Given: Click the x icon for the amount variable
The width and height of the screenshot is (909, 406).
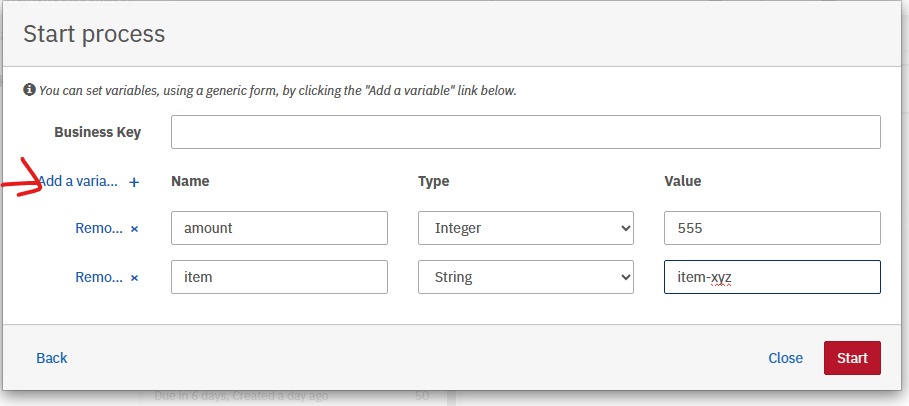Looking at the screenshot, I should (x=134, y=228).
